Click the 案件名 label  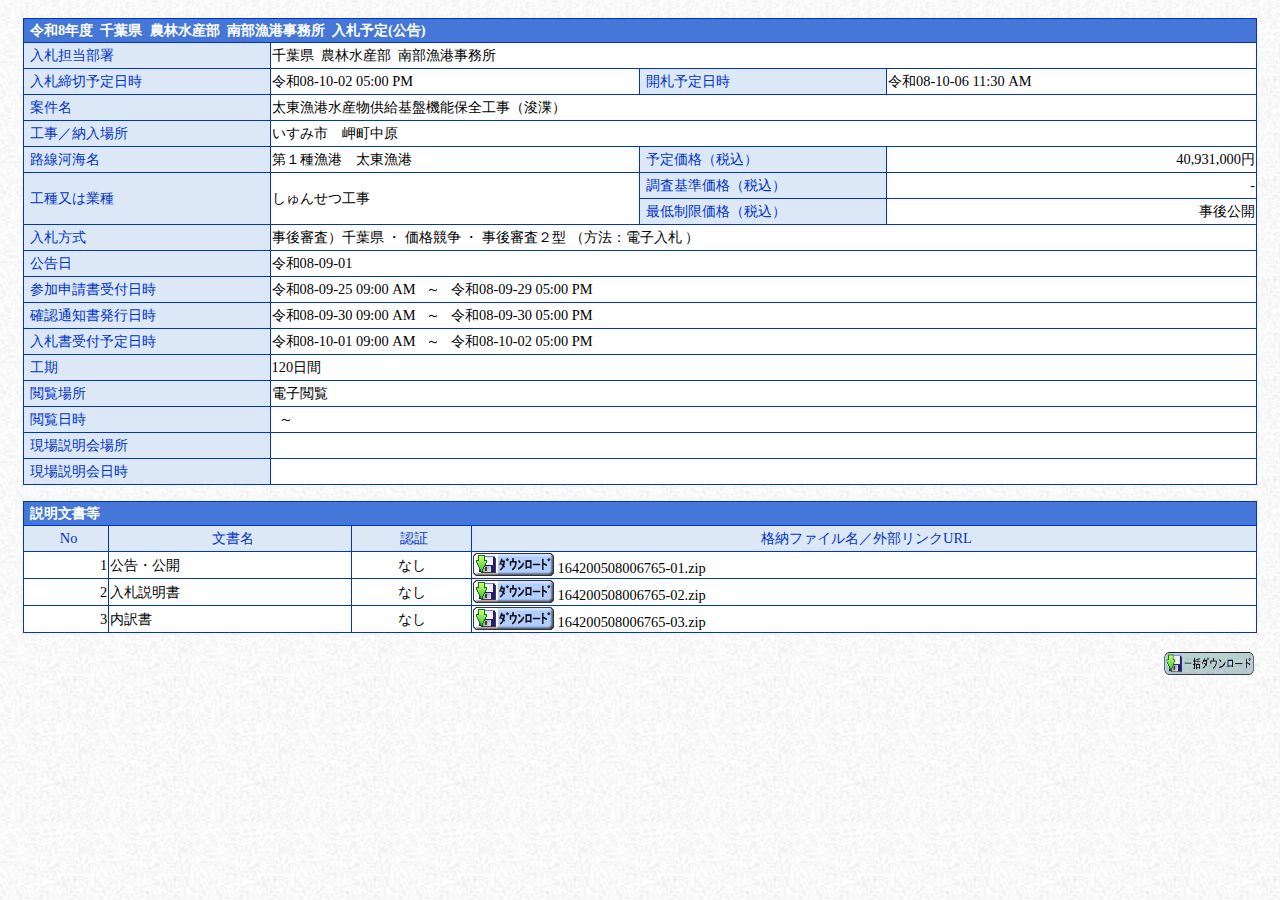coord(147,107)
